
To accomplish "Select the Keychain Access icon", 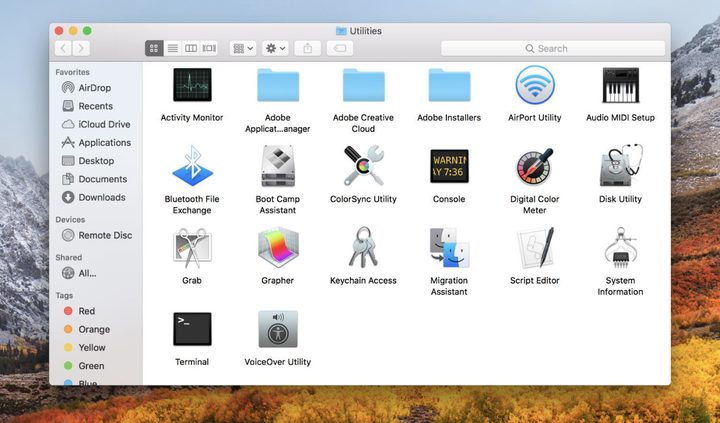I will (x=363, y=247).
